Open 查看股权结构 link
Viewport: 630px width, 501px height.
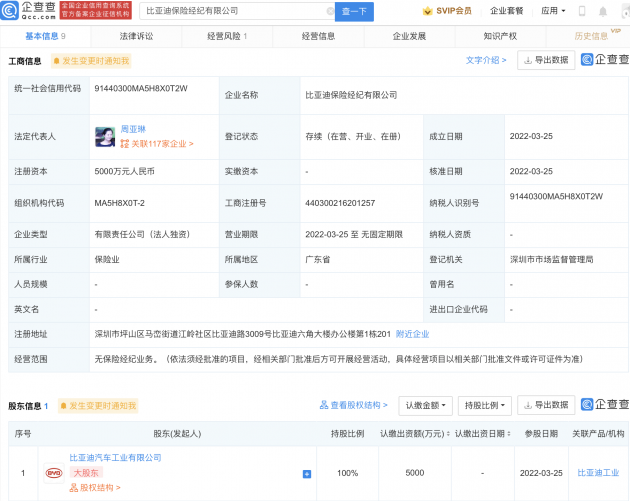click(x=354, y=405)
